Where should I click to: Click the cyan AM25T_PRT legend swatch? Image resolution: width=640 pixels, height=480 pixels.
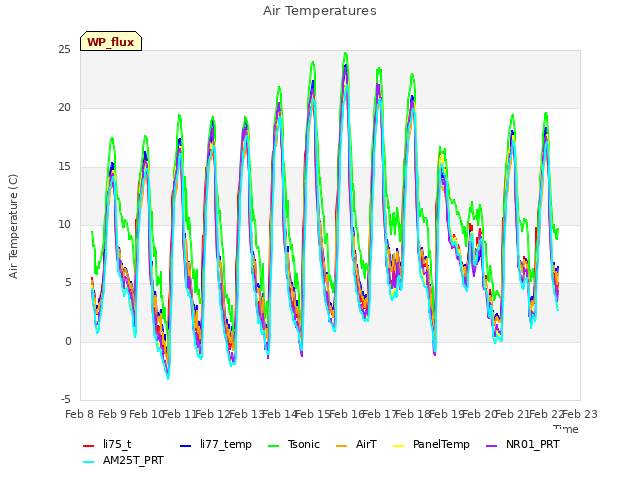point(89,462)
